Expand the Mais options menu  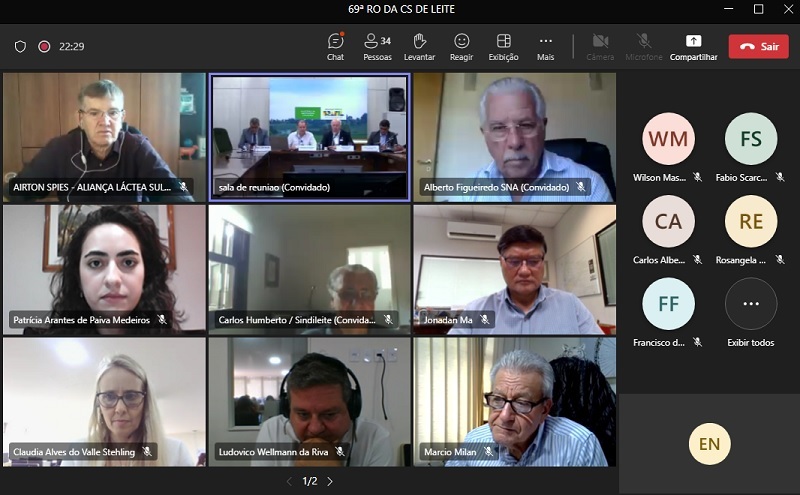[545, 46]
